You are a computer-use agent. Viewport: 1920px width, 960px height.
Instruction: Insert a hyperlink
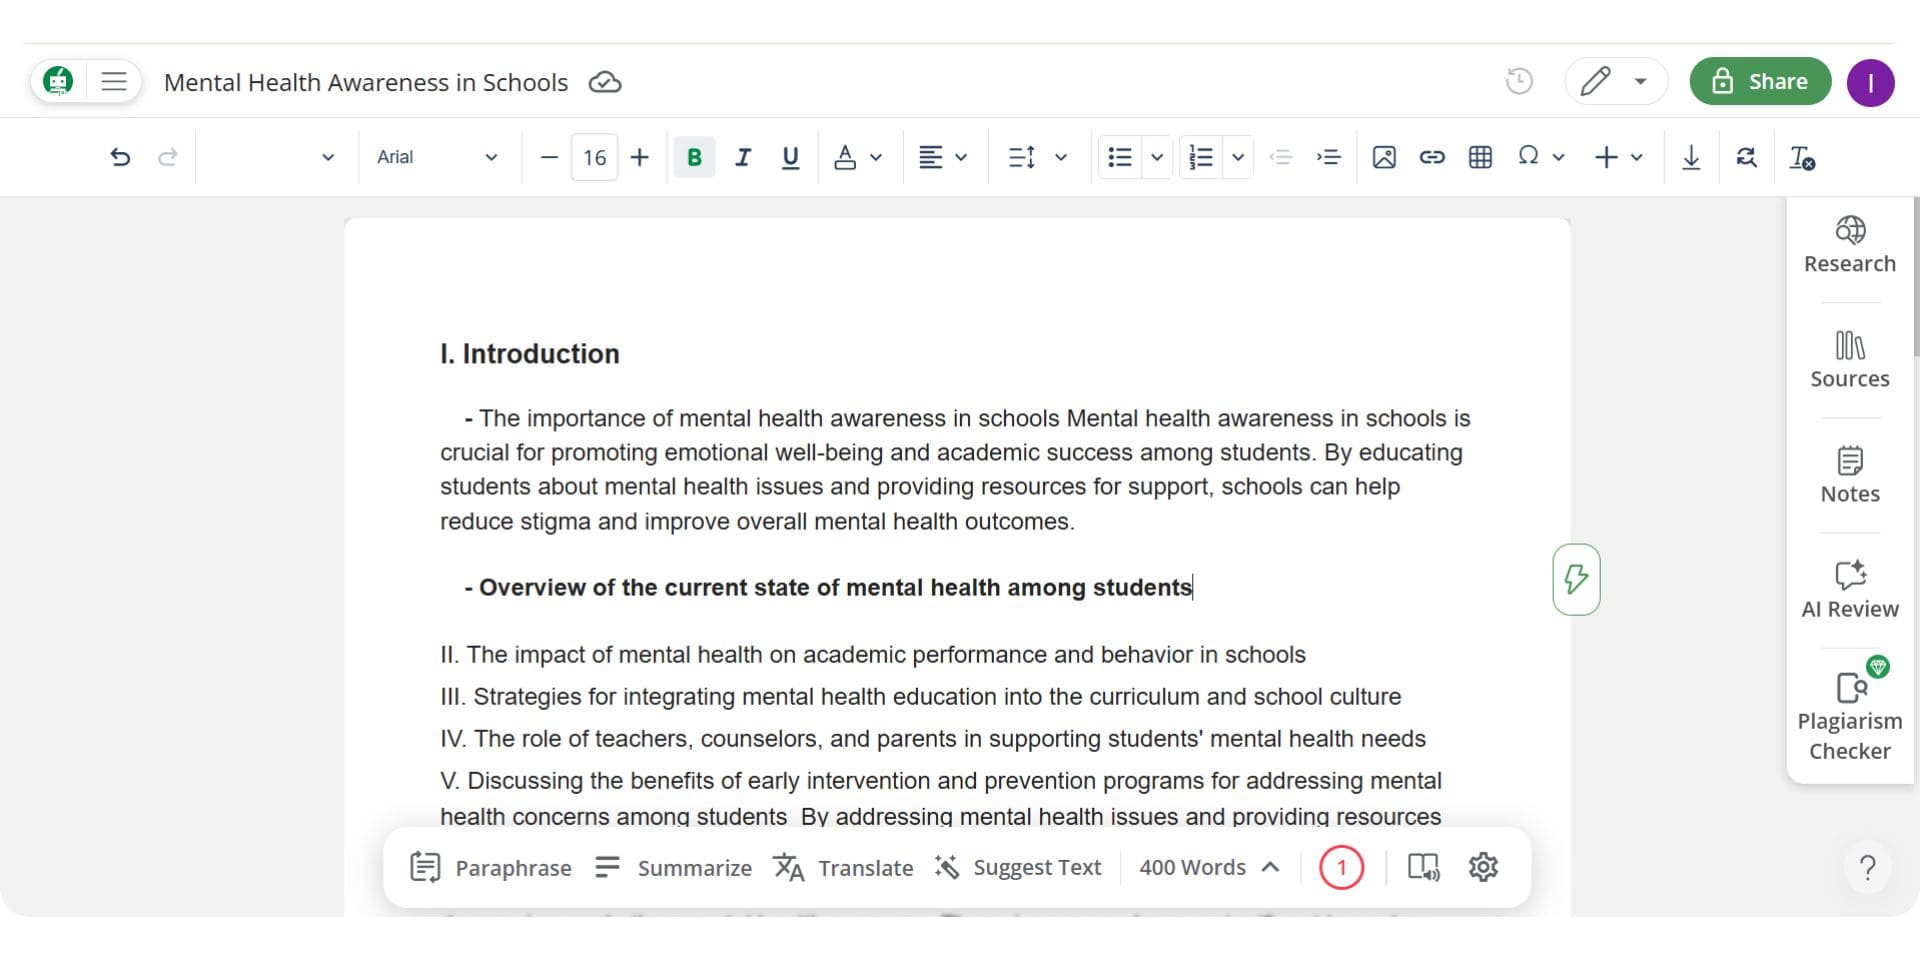[x=1433, y=157]
